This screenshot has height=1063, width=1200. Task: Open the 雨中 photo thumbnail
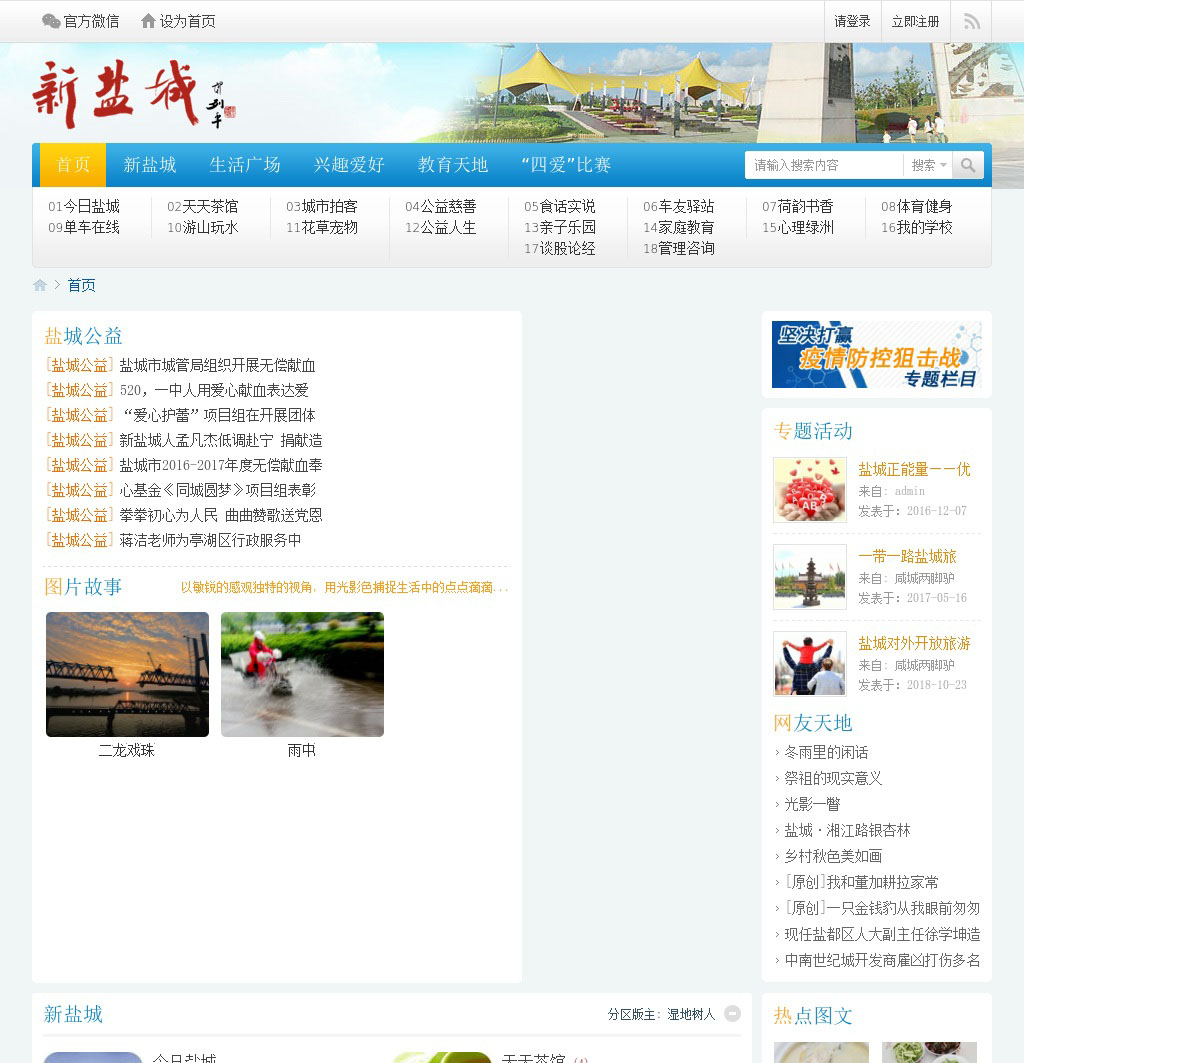pyautogui.click(x=302, y=674)
